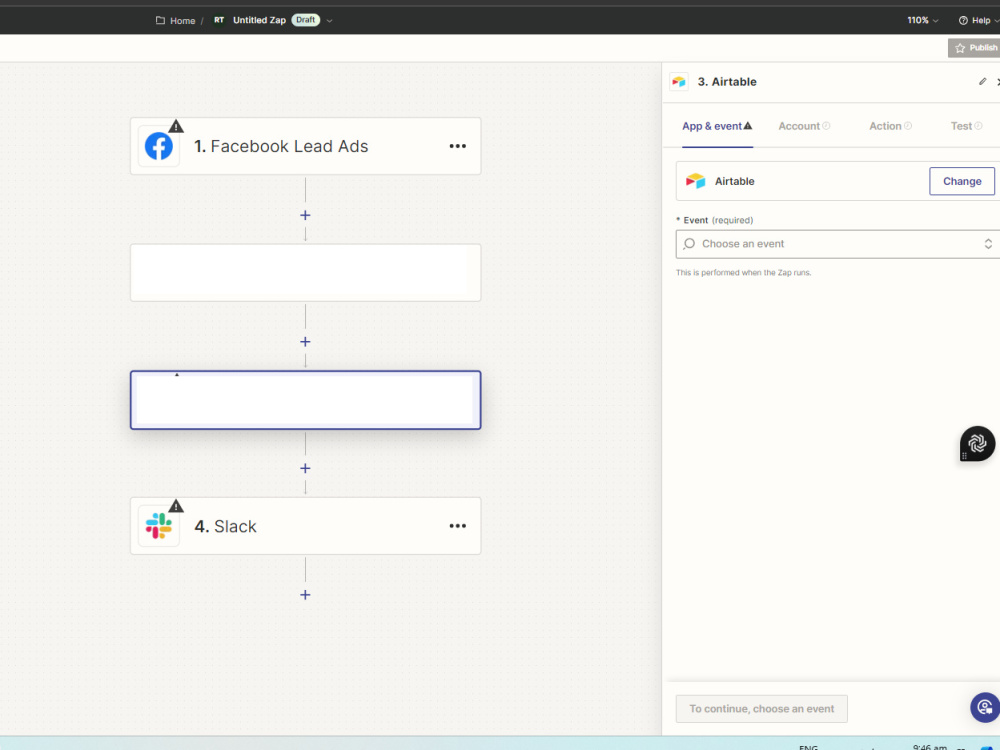Click the Change app button
This screenshot has width=1000, height=750.
(x=962, y=181)
